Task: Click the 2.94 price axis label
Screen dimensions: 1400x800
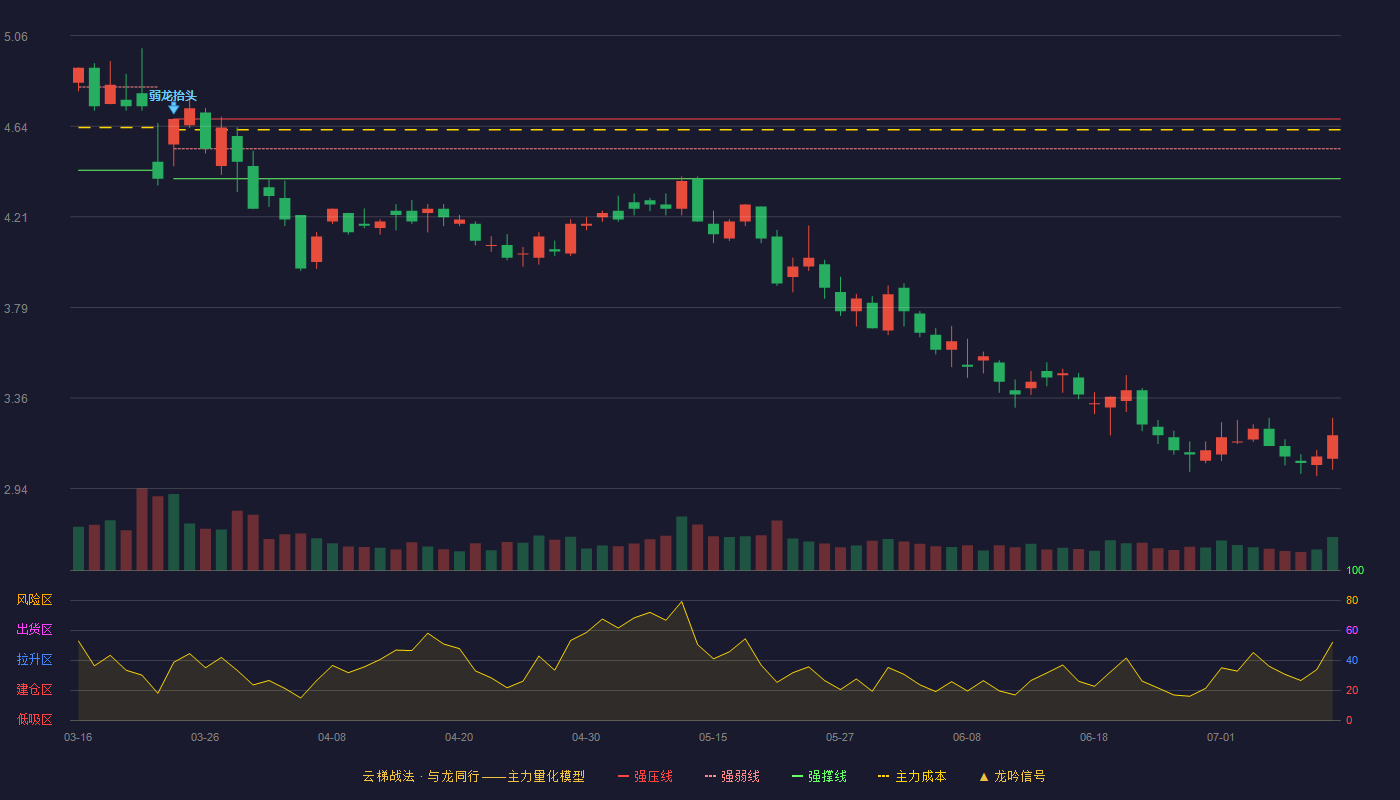Action: click(x=16, y=490)
